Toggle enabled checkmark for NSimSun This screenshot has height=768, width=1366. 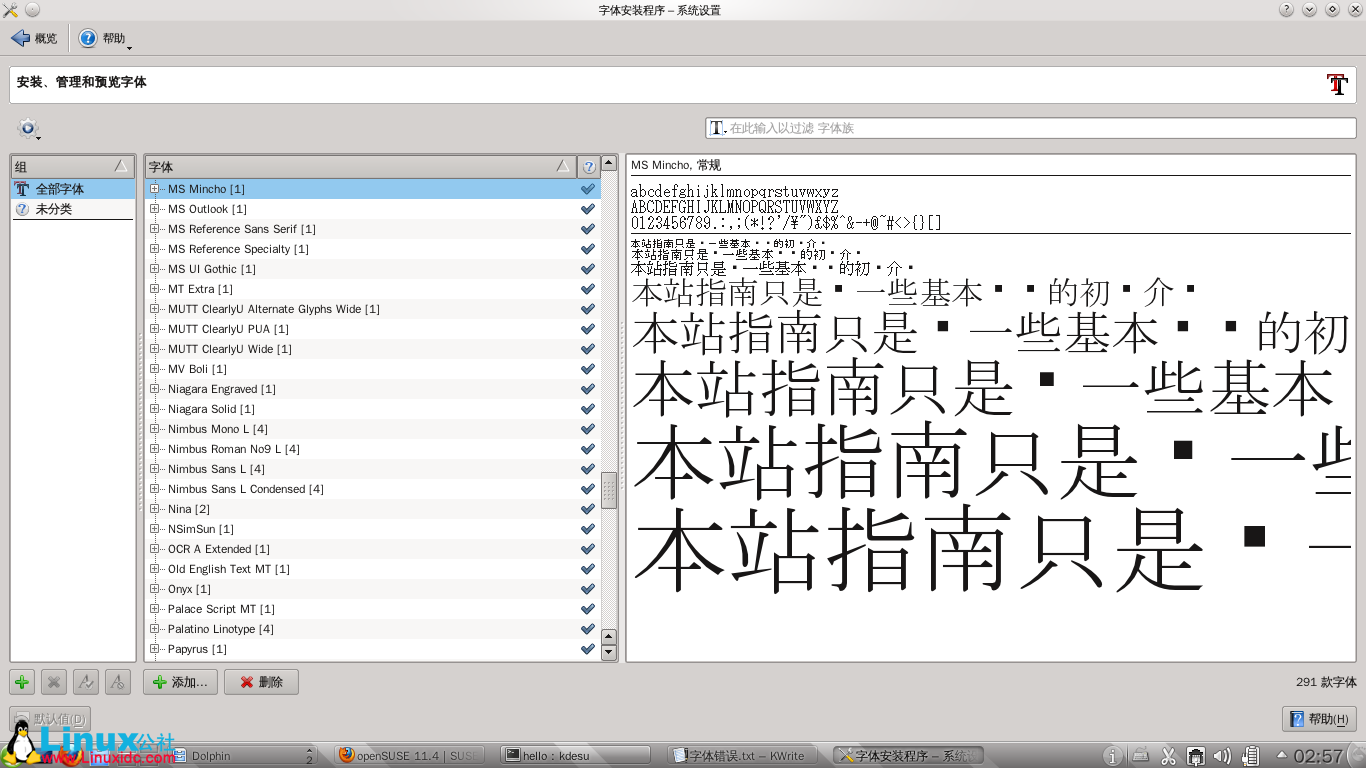tap(588, 529)
